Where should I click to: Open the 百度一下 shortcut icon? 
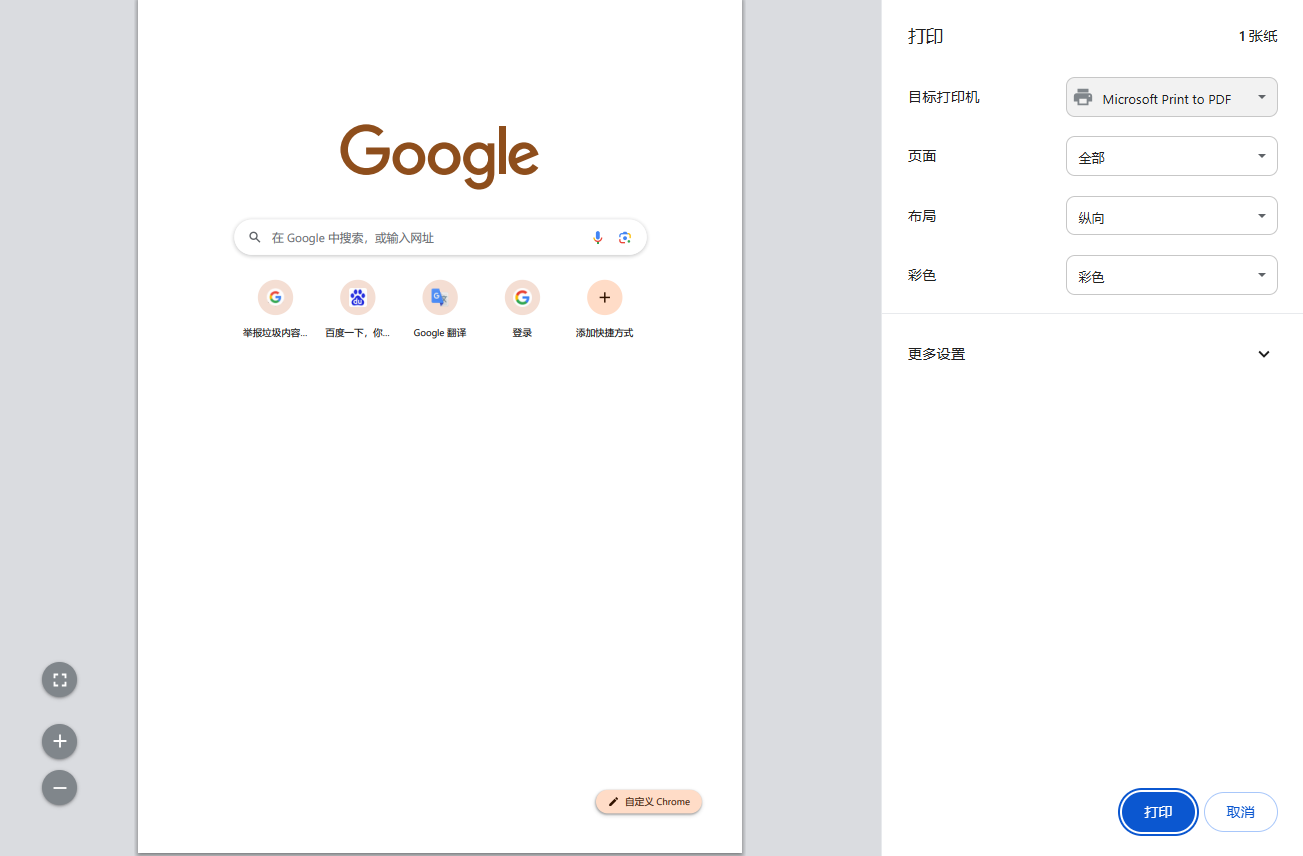(x=358, y=297)
